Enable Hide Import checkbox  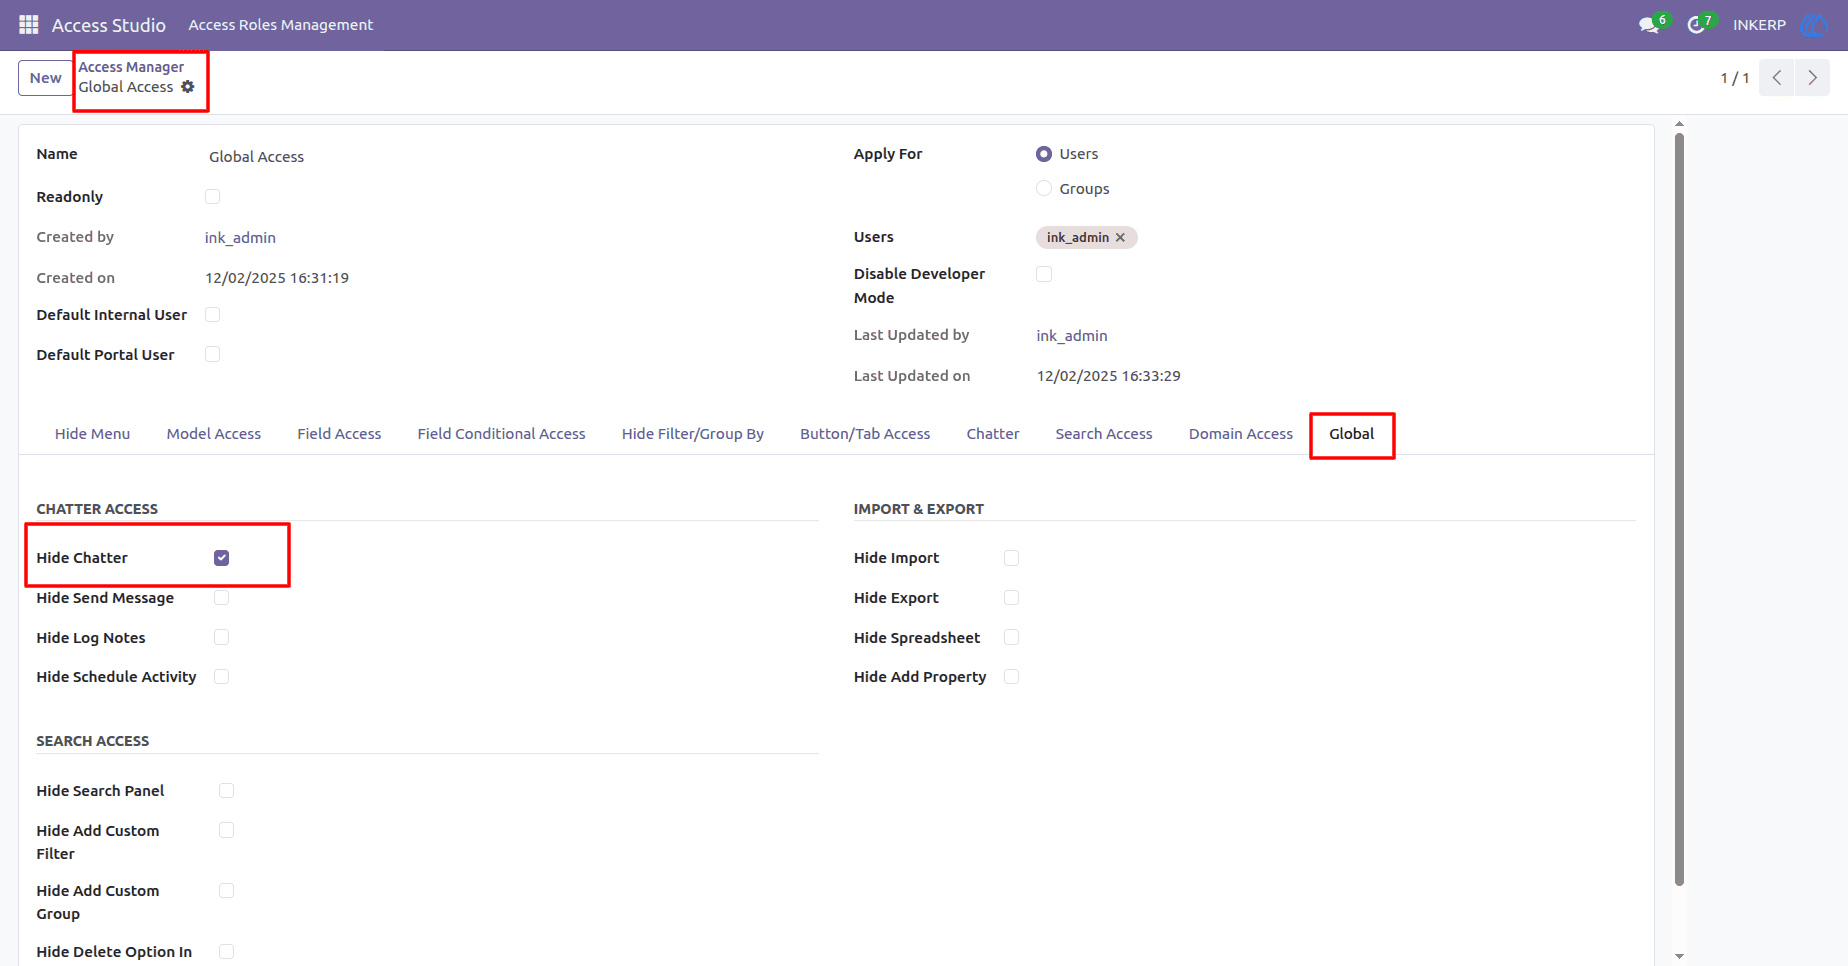pyautogui.click(x=1011, y=558)
